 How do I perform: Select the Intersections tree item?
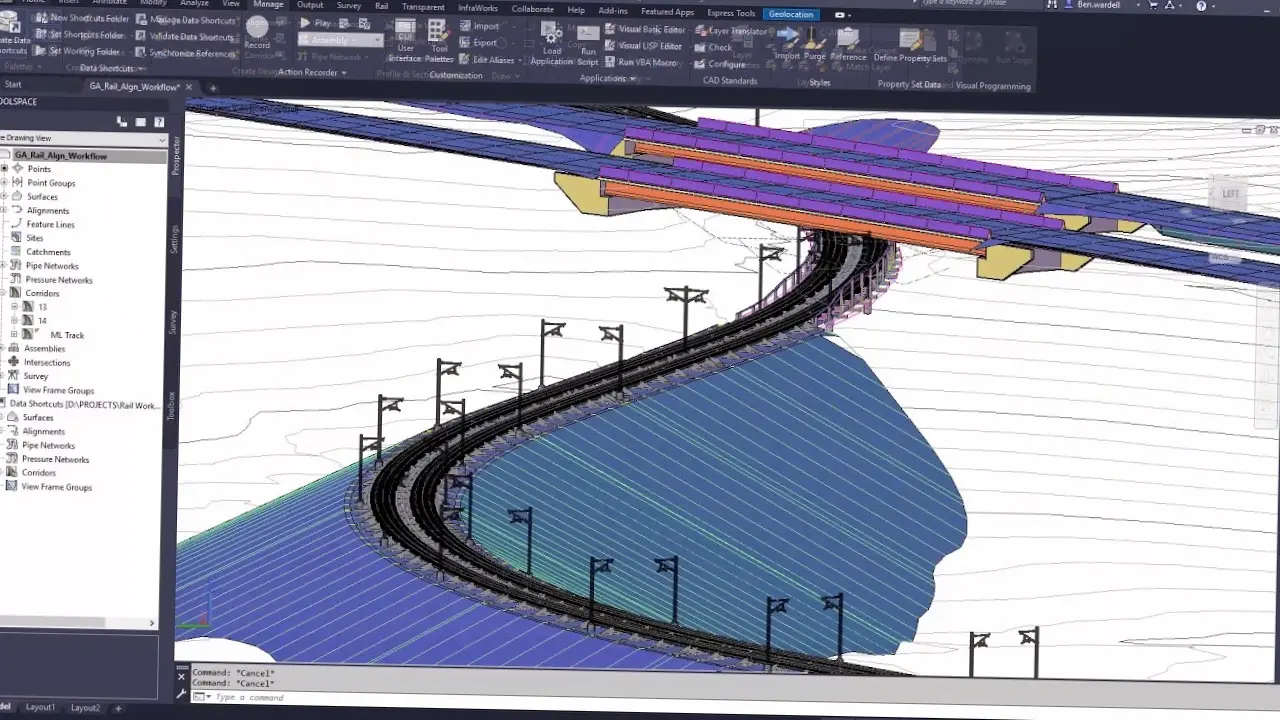(47, 362)
